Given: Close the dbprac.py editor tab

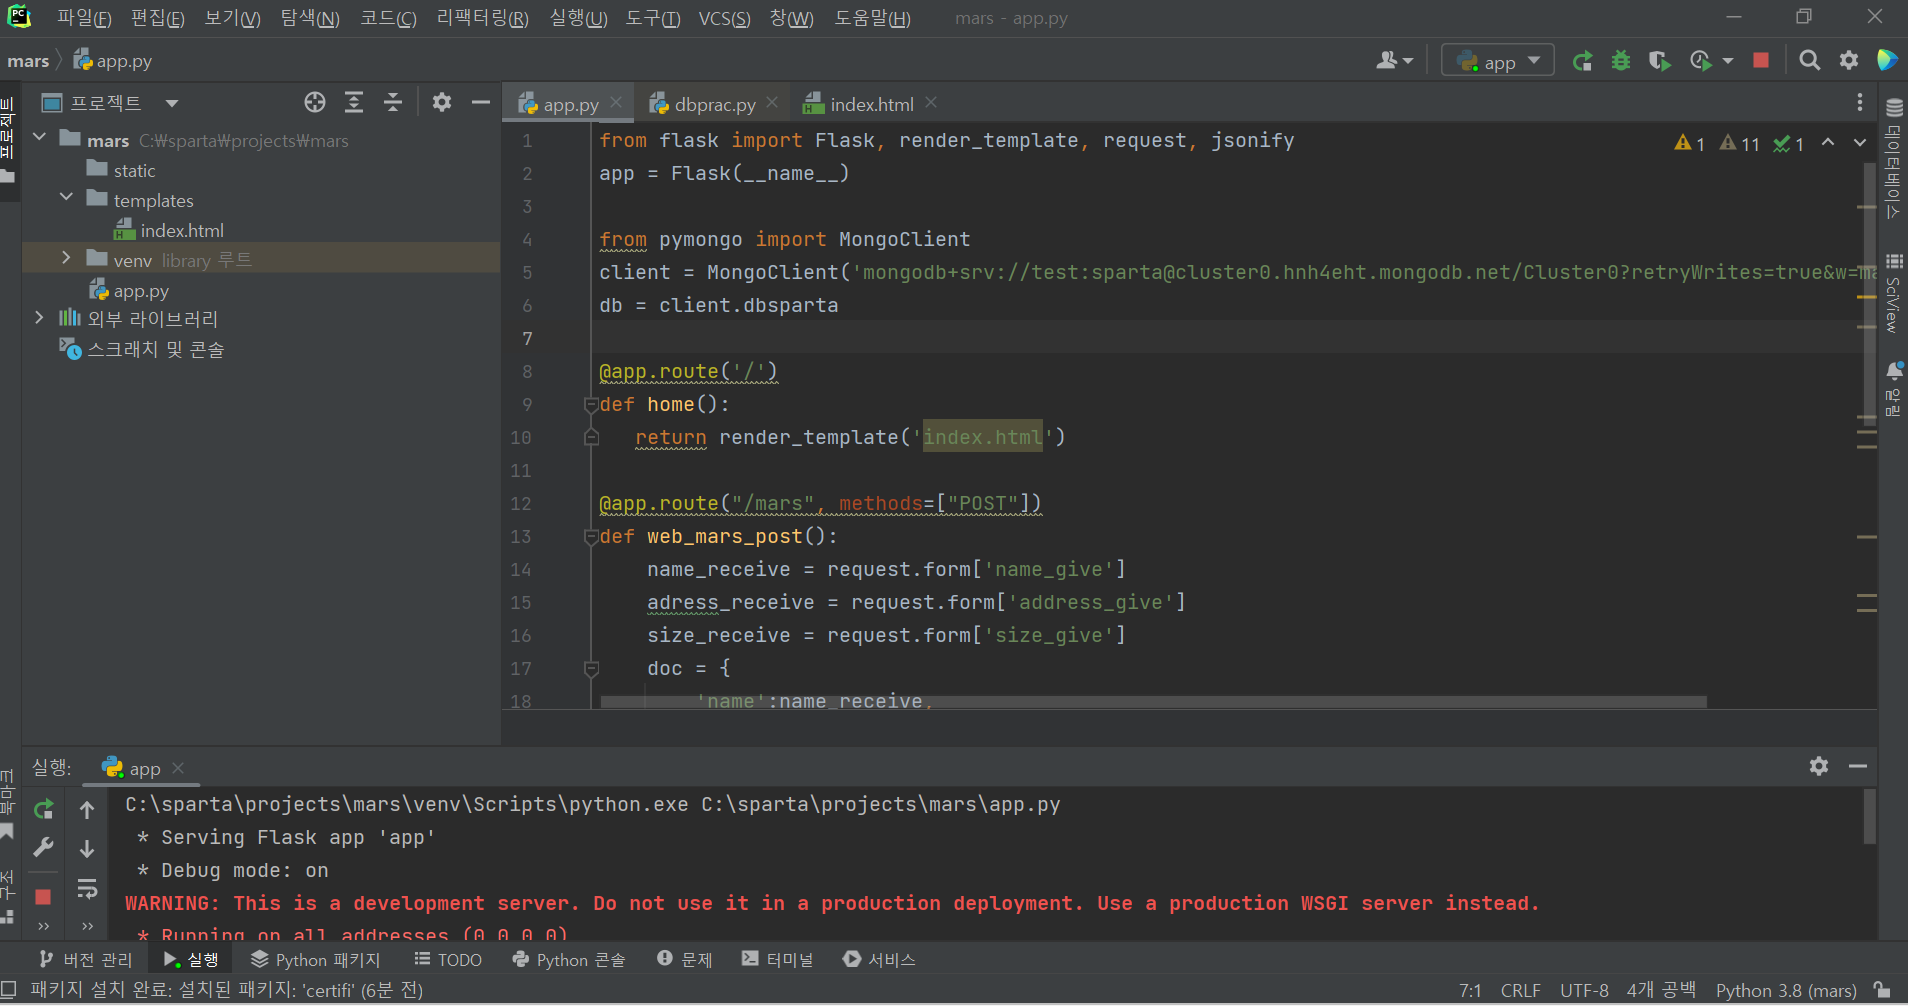Looking at the screenshot, I should (772, 103).
